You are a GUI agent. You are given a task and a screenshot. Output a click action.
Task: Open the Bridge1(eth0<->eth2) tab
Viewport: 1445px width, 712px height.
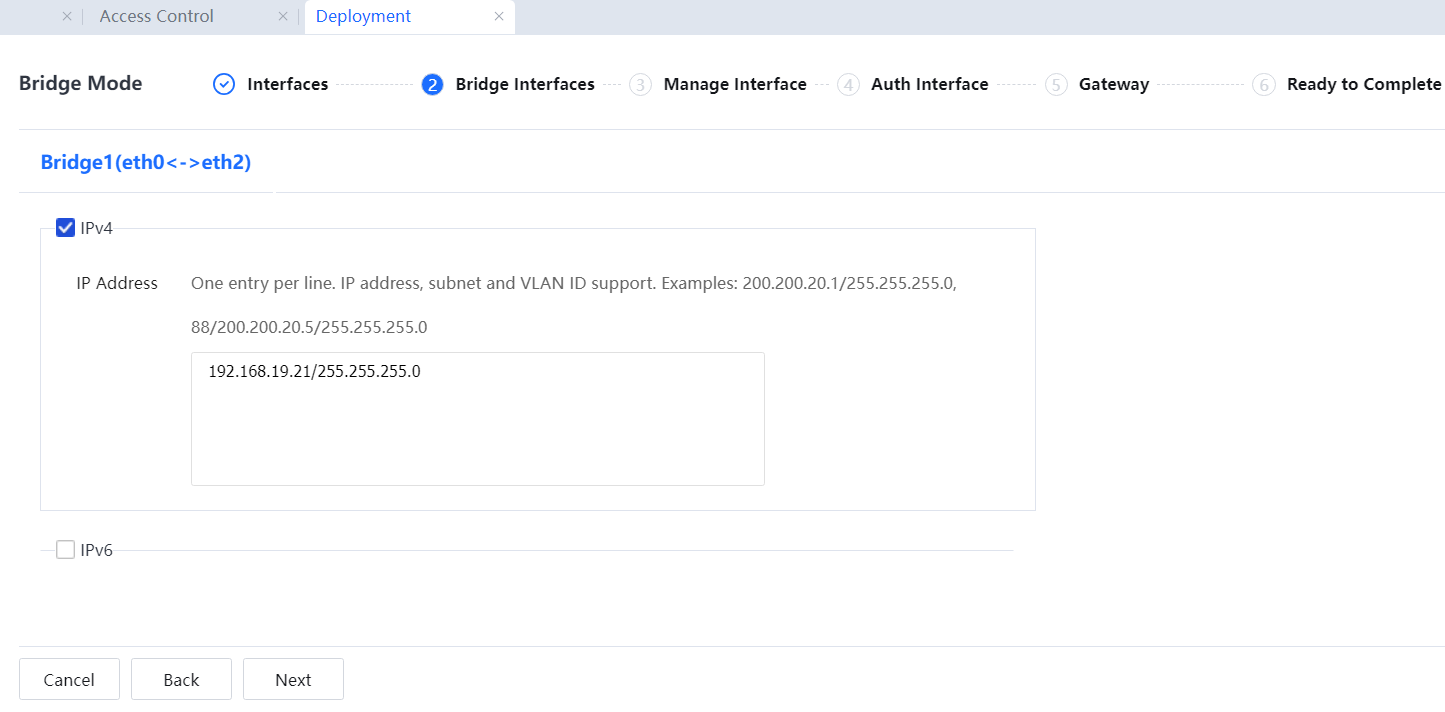[146, 162]
